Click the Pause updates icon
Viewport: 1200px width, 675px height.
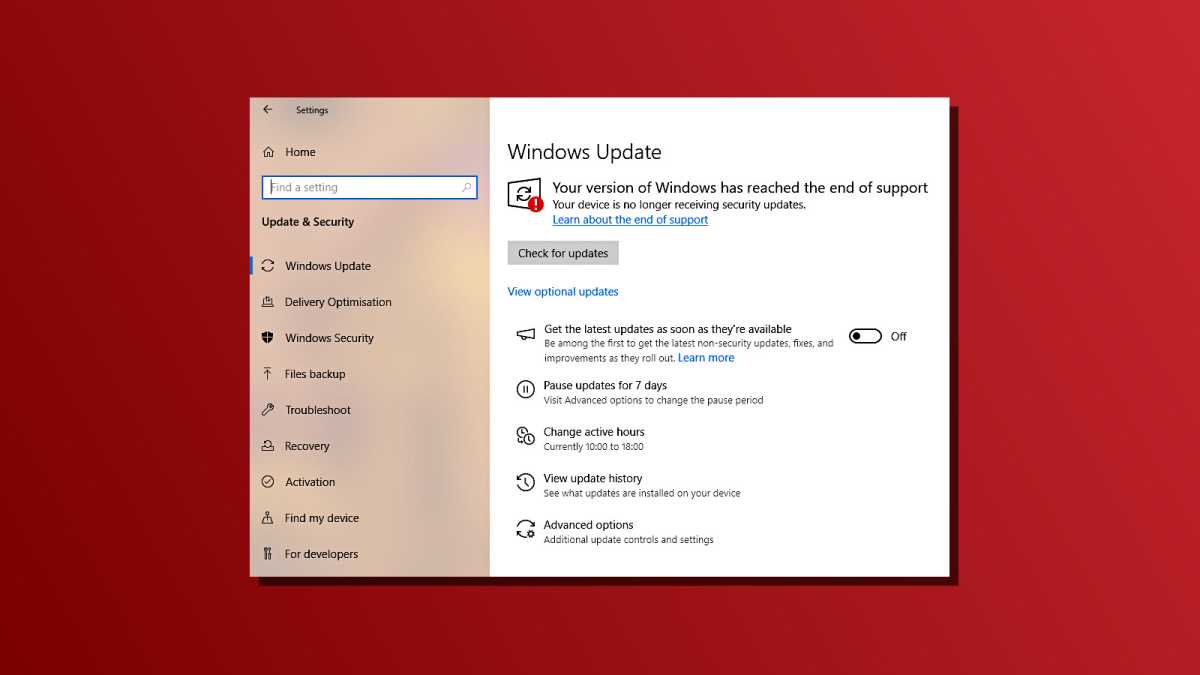point(525,390)
